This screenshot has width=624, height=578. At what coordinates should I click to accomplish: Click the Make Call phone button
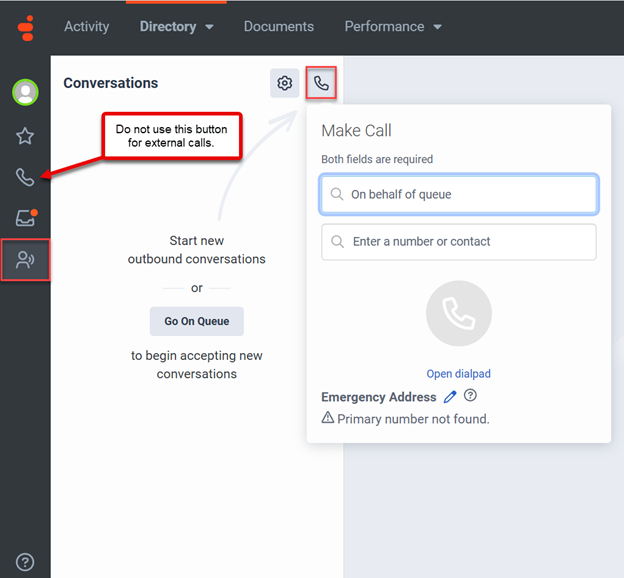321,83
